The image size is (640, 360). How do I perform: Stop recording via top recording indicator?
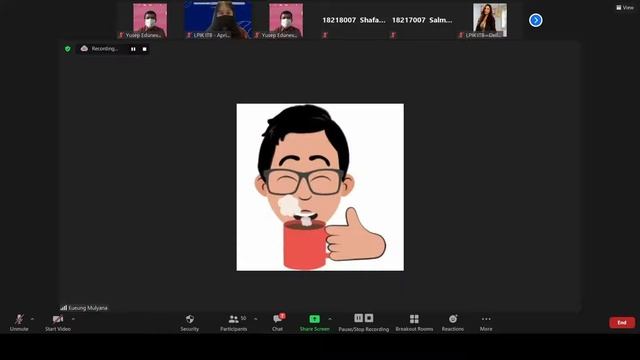[x=144, y=49]
